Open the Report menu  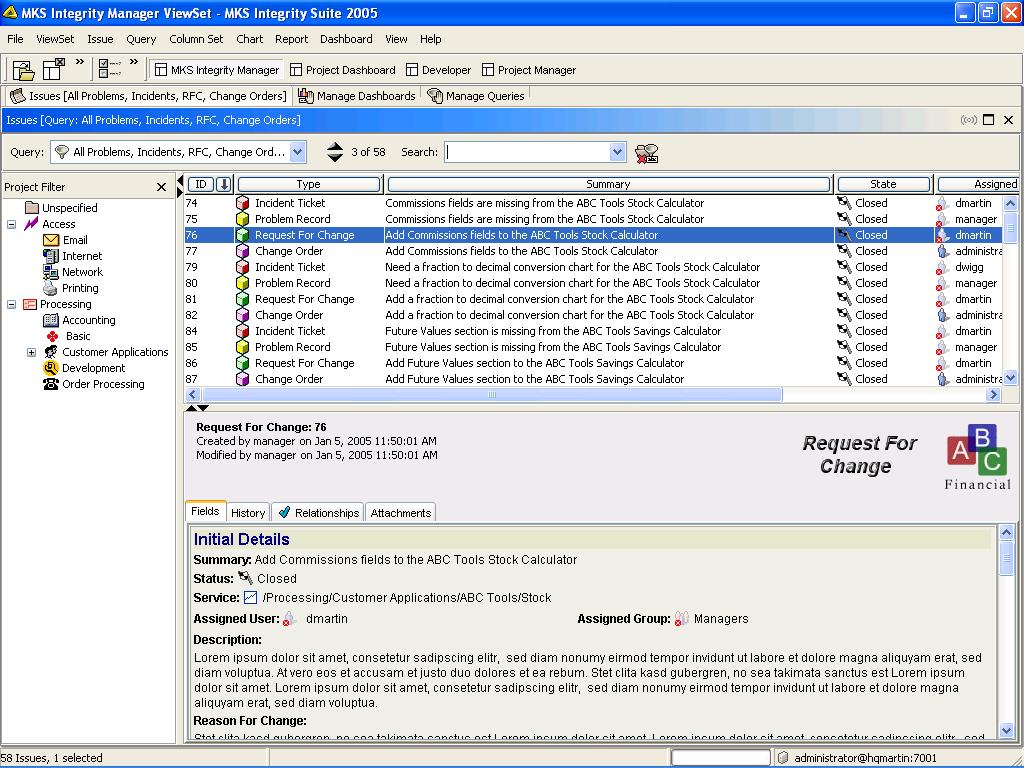[291, 39]
